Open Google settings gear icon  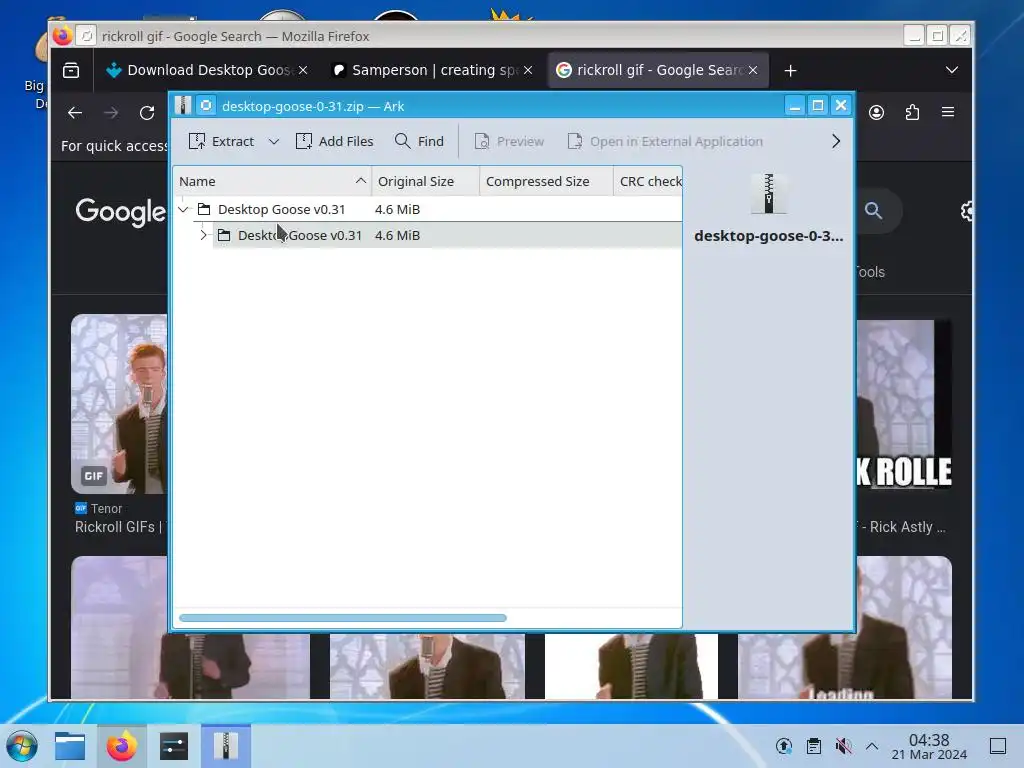(967, 211)
